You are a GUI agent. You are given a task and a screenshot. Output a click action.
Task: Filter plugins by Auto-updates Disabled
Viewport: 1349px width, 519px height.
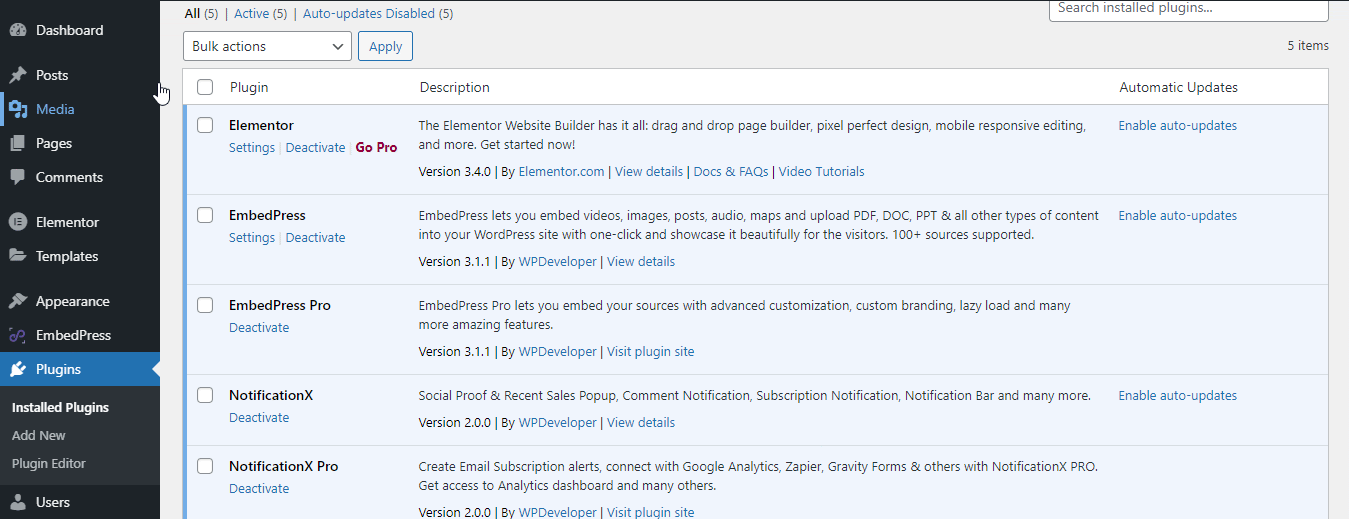(x=377, y=14)
